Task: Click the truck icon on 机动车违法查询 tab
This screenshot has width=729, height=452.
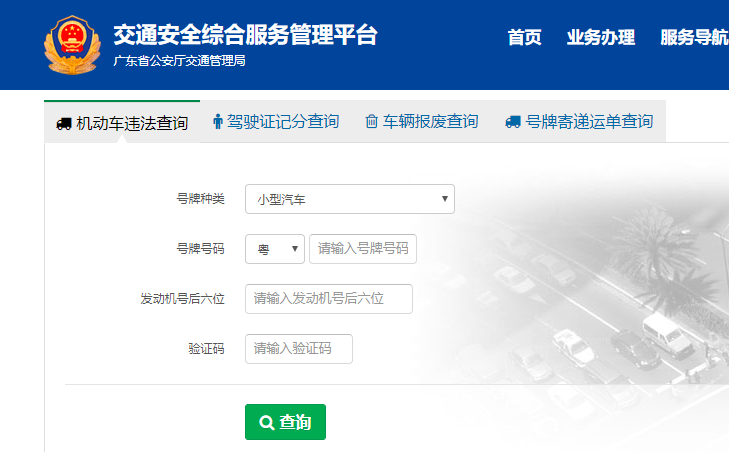Action: (x=64, y=124)
